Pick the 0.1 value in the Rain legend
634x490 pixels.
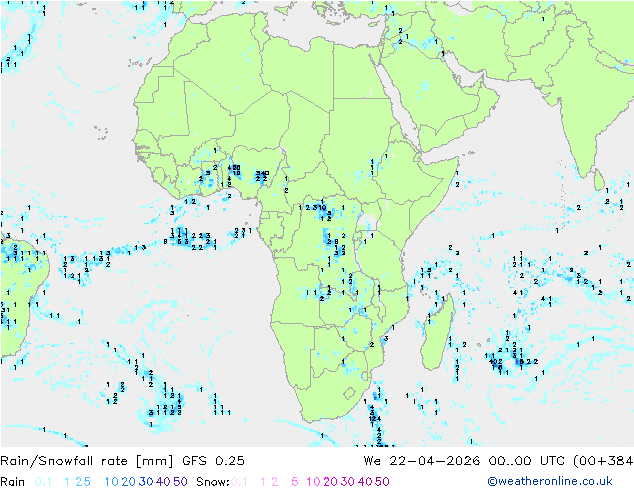tap(43, 482)
